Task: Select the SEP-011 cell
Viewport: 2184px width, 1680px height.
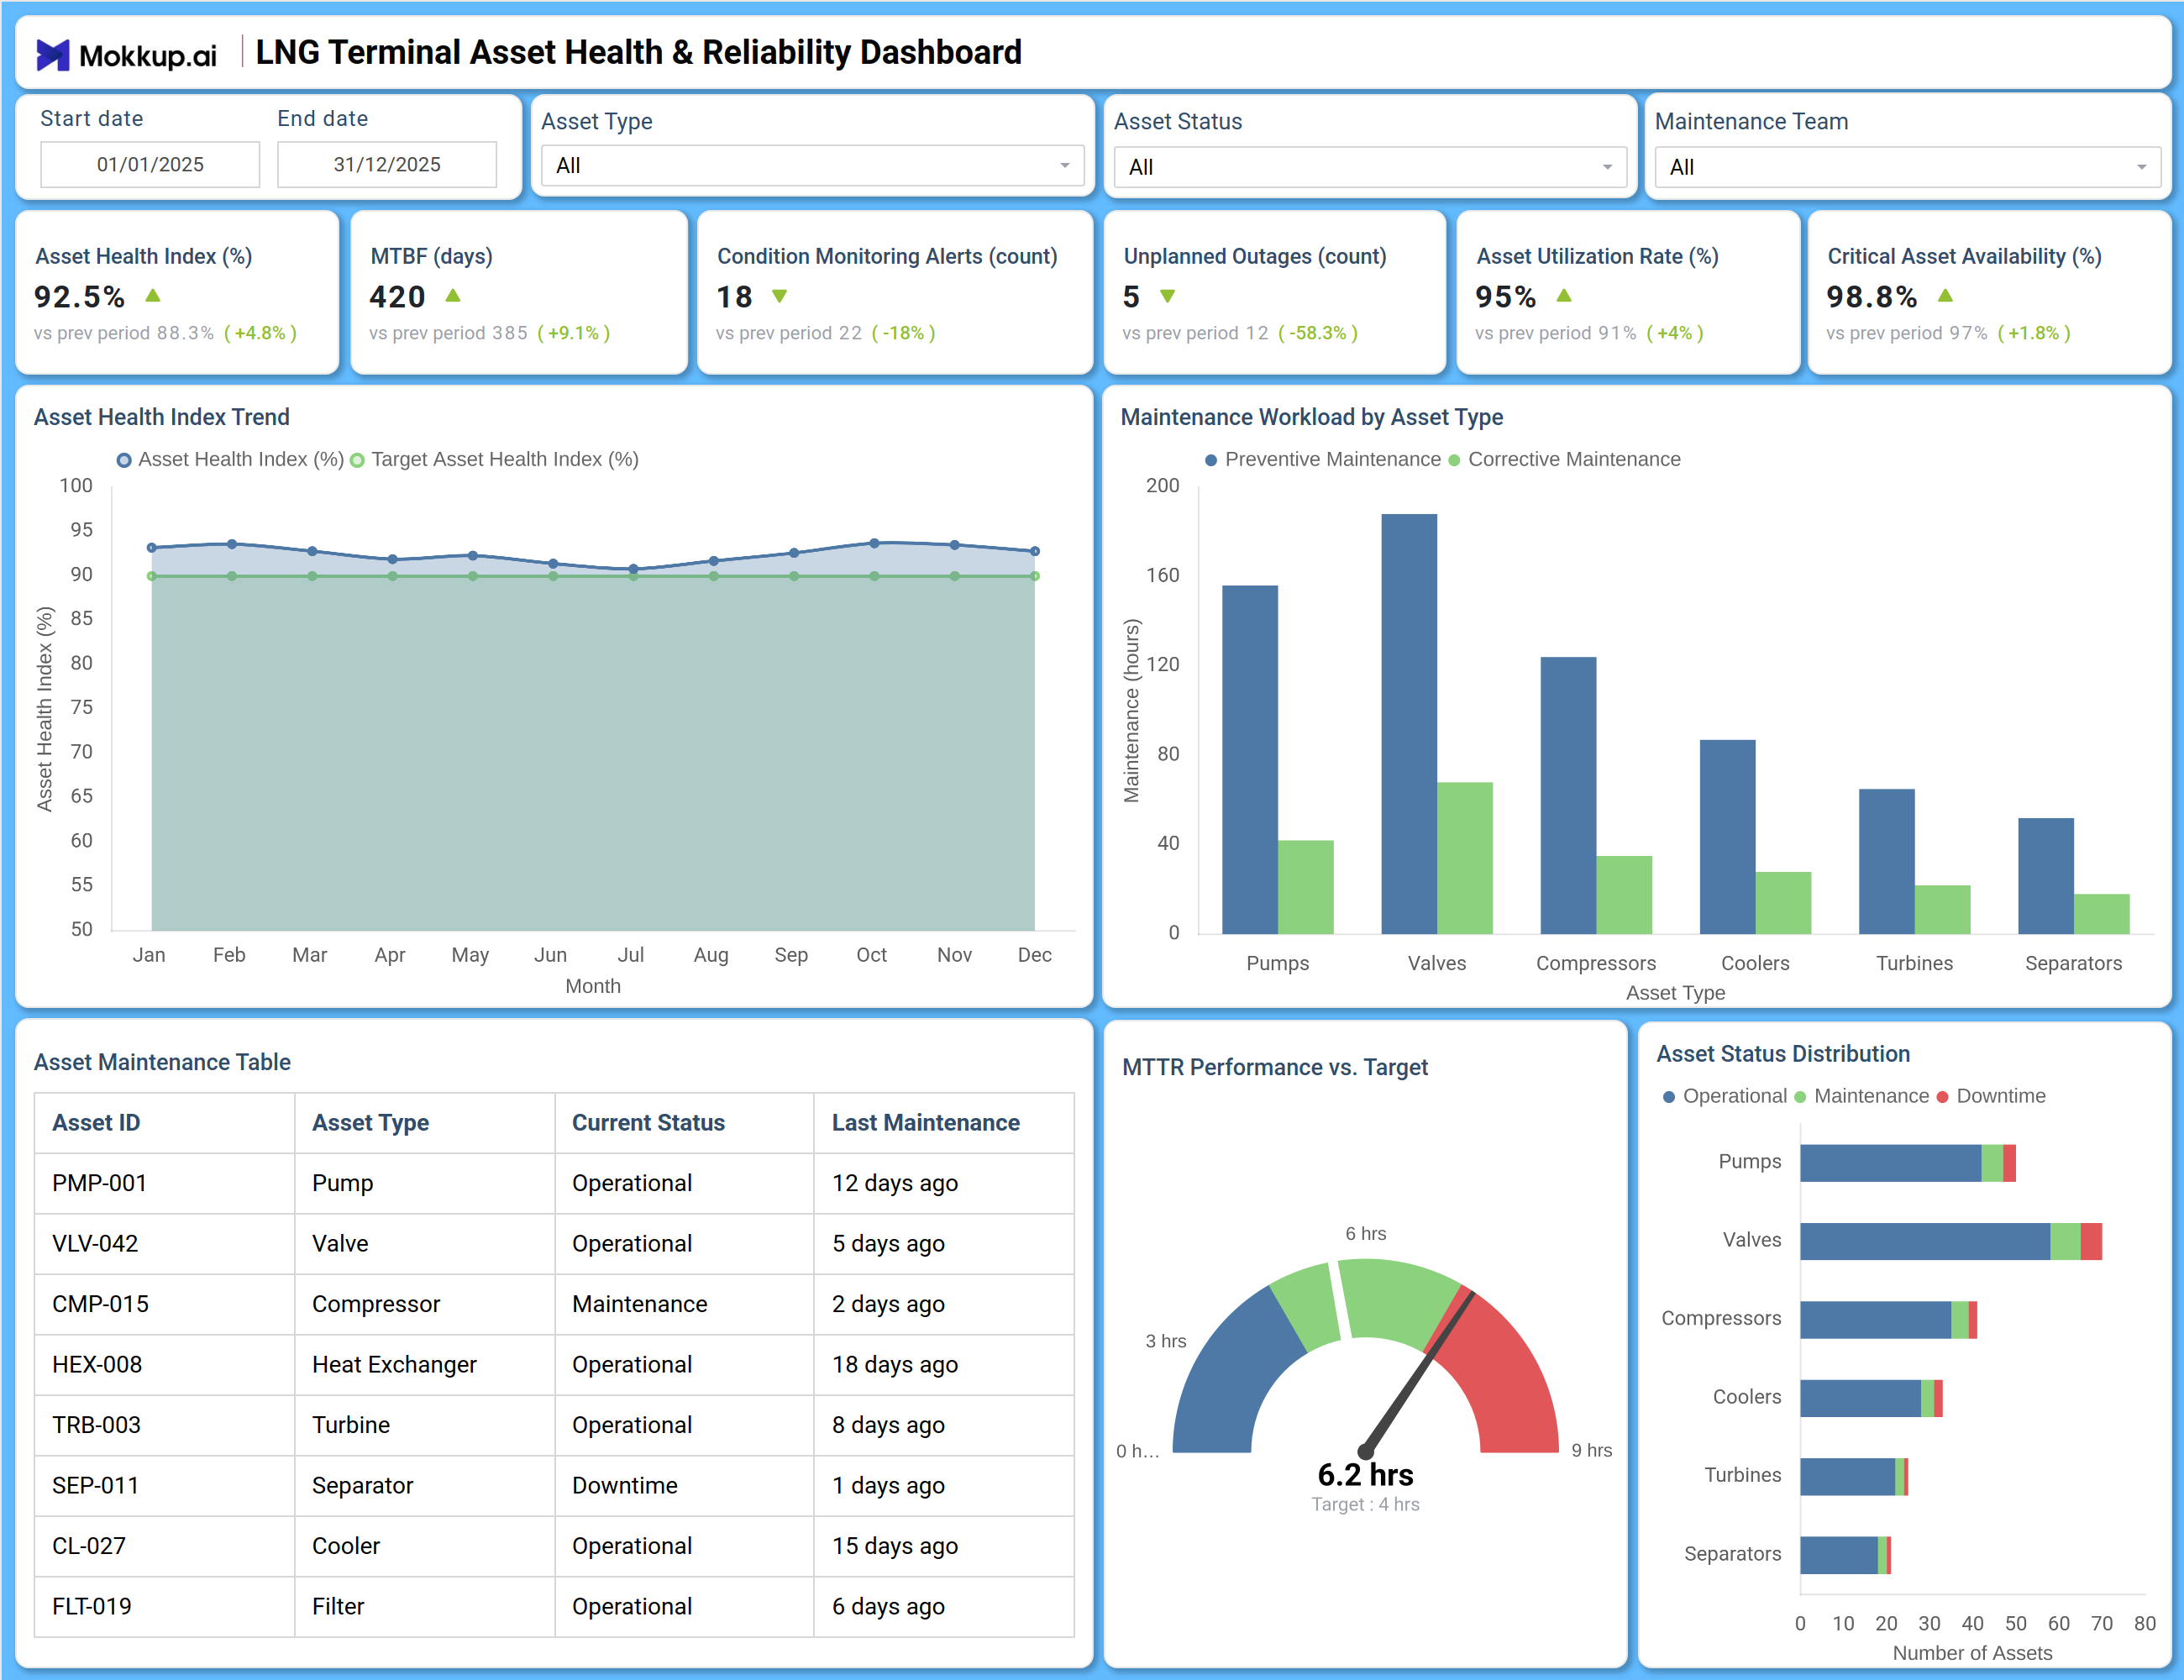Action: pos(165,1486)
